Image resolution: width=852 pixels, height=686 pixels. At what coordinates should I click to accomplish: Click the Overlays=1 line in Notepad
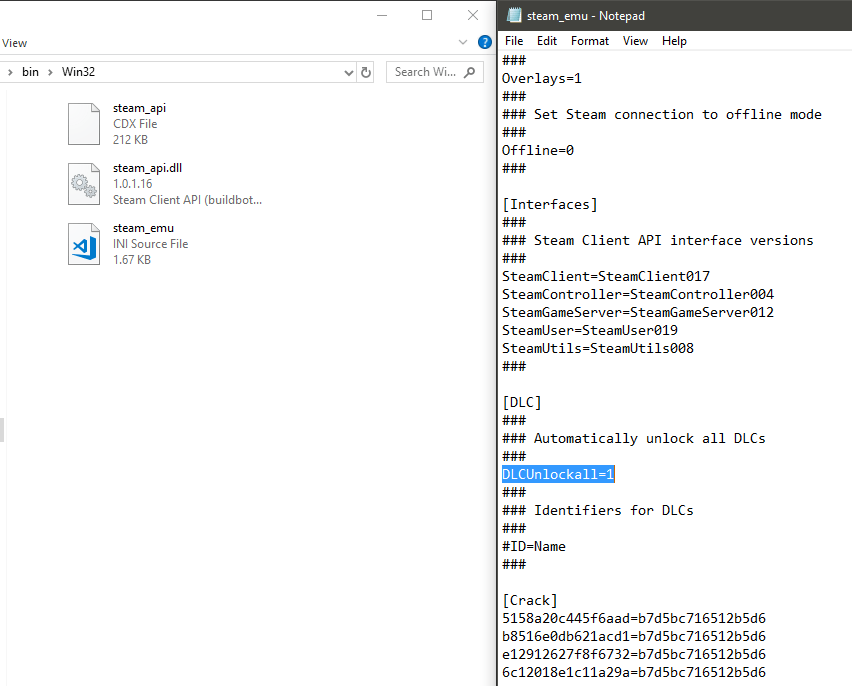coord(542,79)
